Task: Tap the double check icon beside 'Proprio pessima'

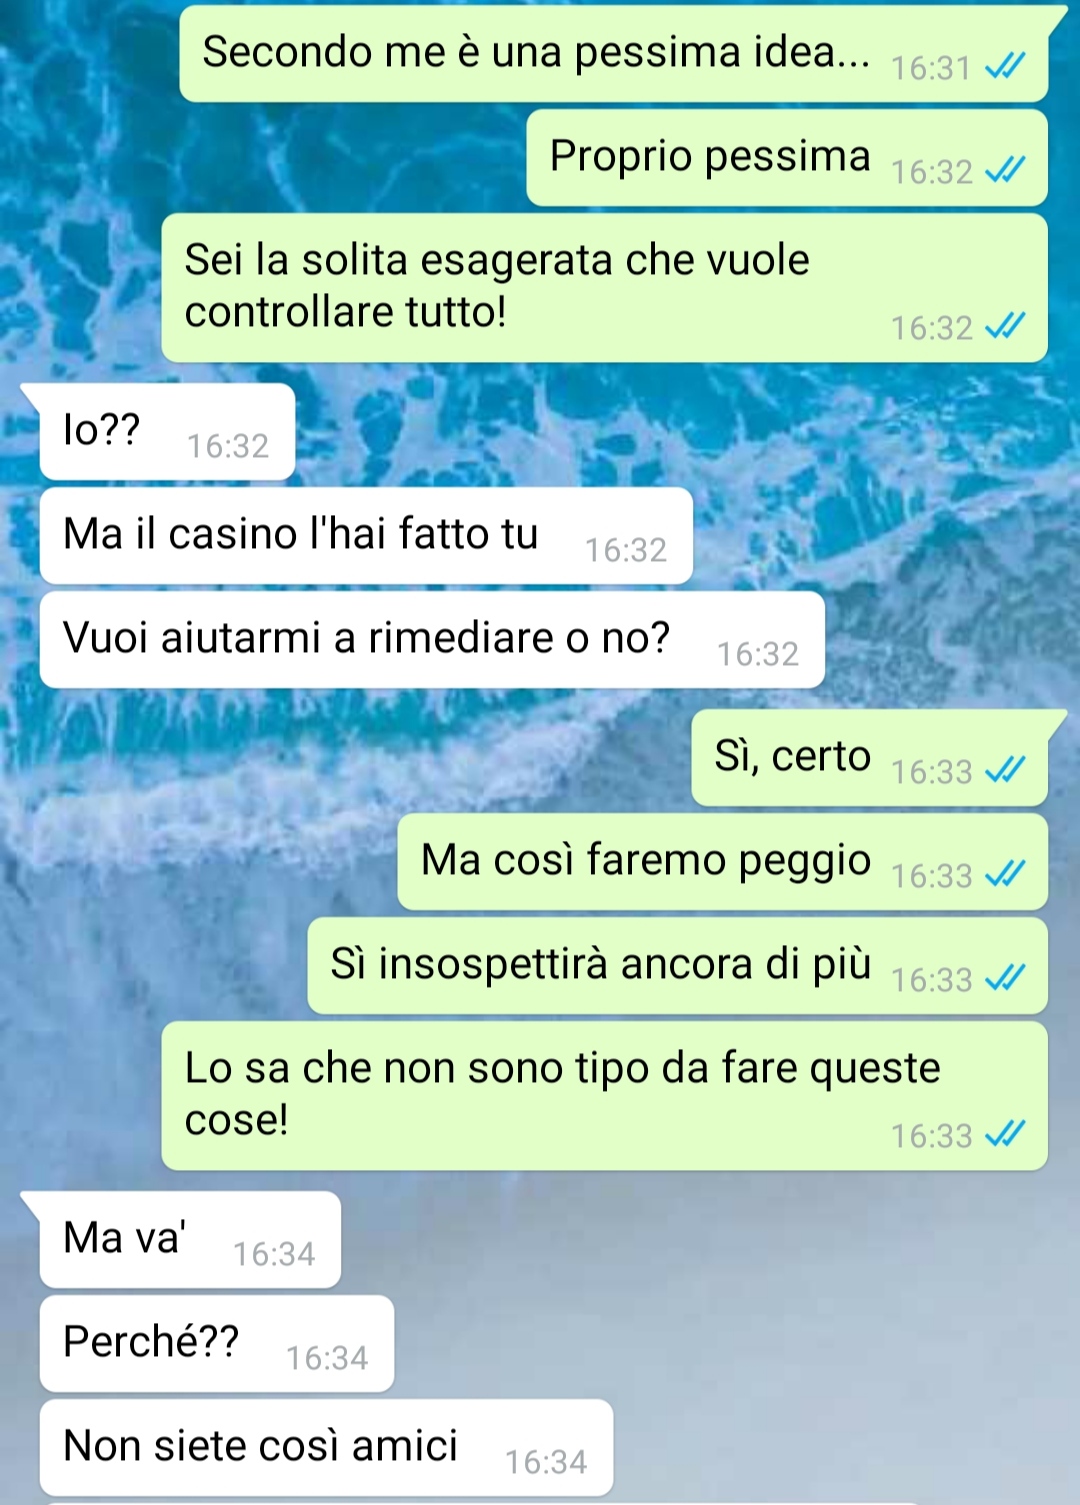Action: coord(1005,171)
